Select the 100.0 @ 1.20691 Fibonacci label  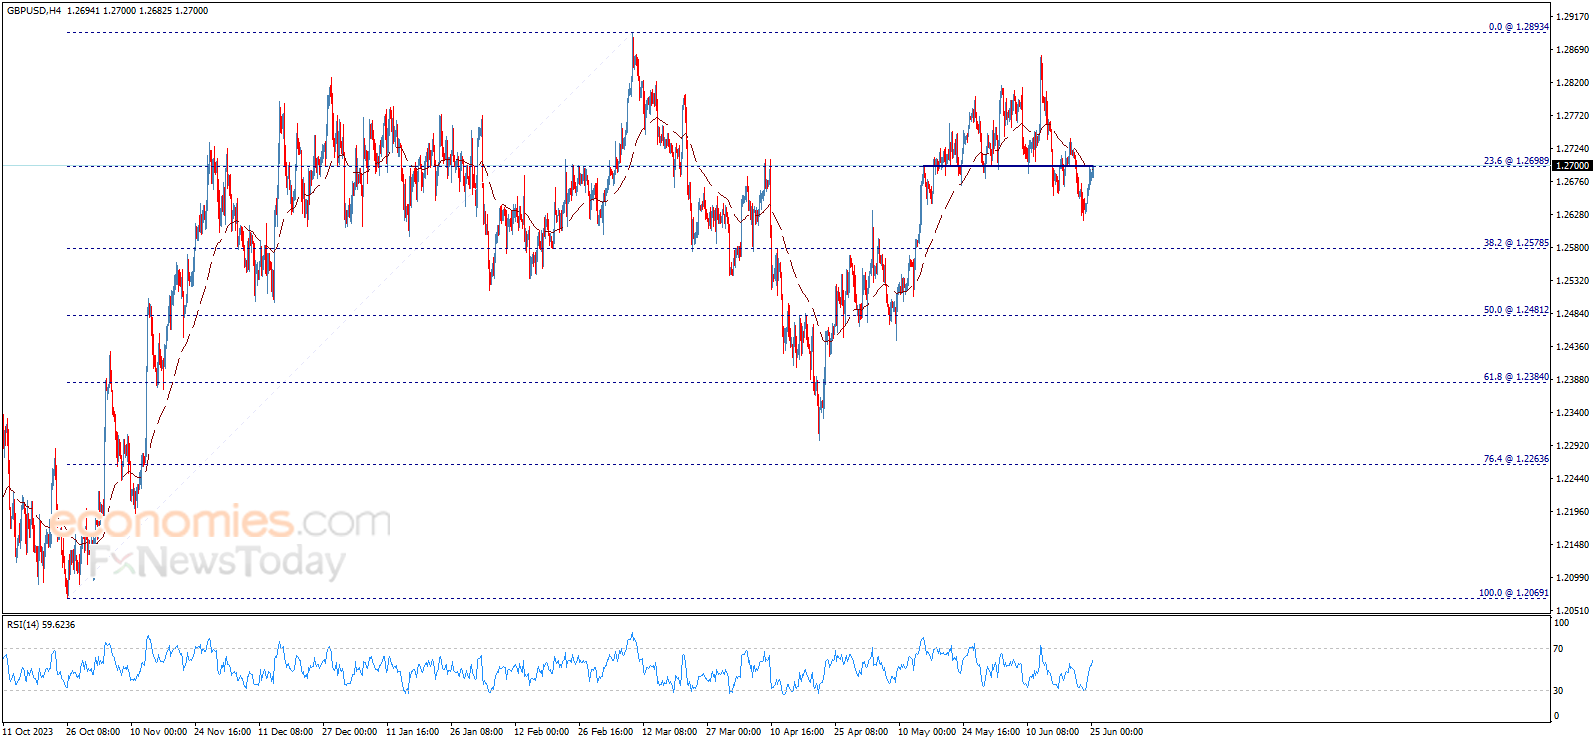click(1514, 593)
